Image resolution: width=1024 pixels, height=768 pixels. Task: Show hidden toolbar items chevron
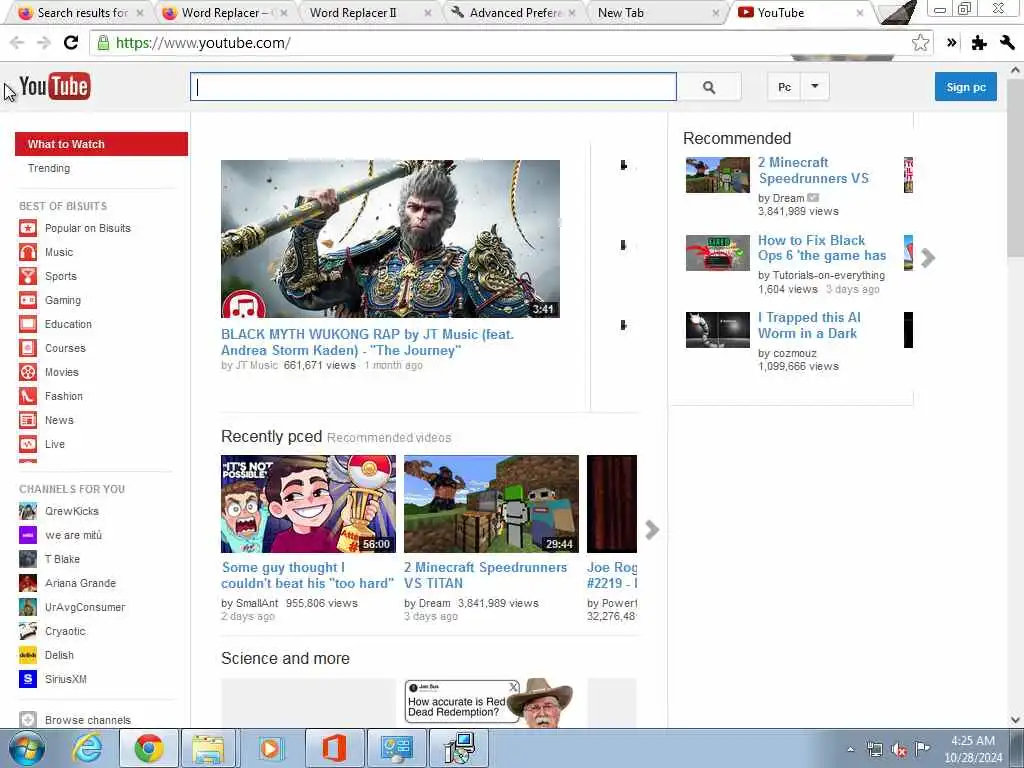952,43
